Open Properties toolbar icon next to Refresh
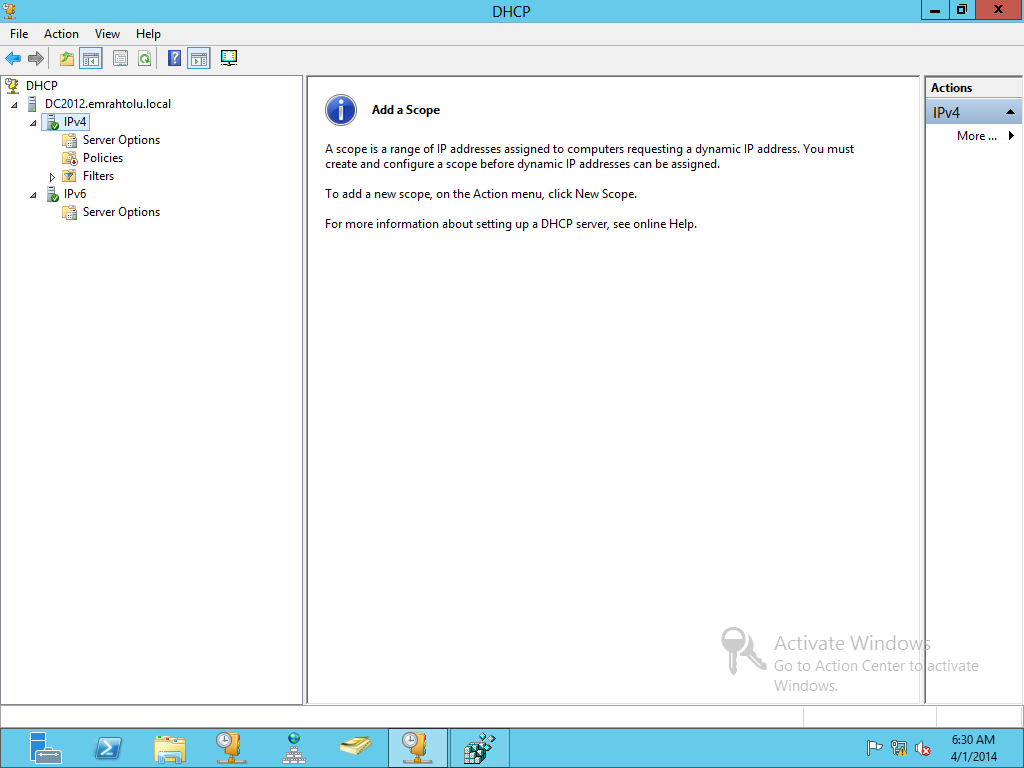Screen dimensions: 1024x768 [120, 59]
